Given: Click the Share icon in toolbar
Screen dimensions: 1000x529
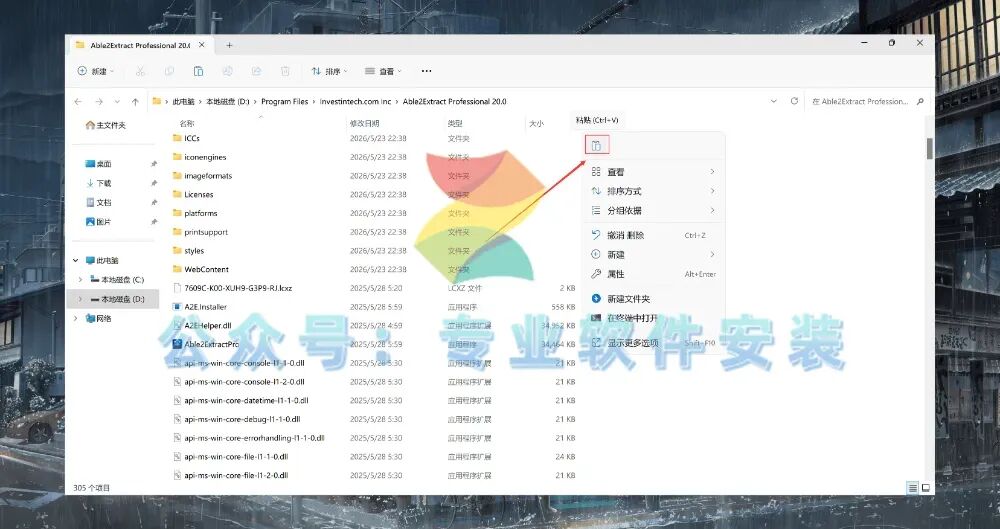Looking at the screenshot, I should (x=256, y=71).
